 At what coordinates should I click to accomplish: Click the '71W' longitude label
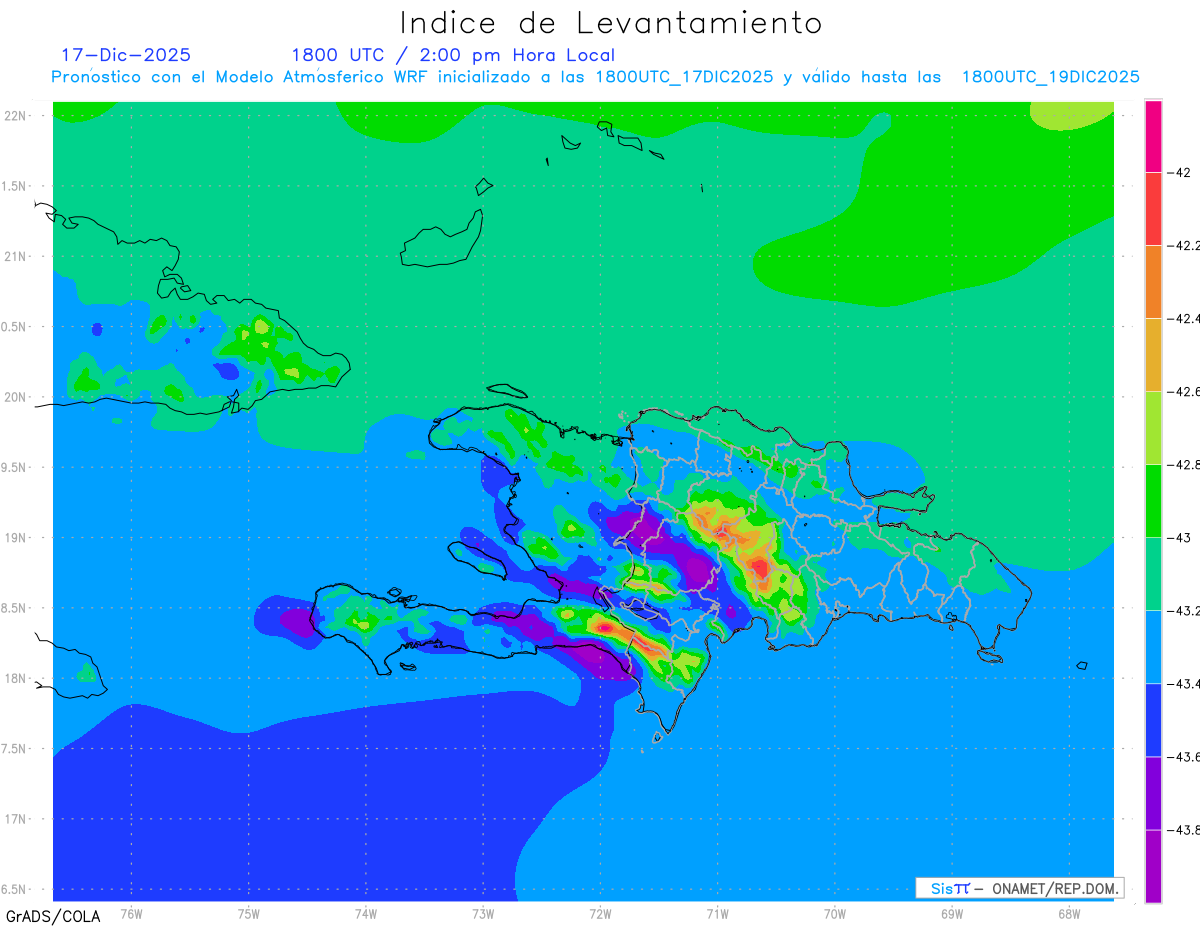point(717,913)
